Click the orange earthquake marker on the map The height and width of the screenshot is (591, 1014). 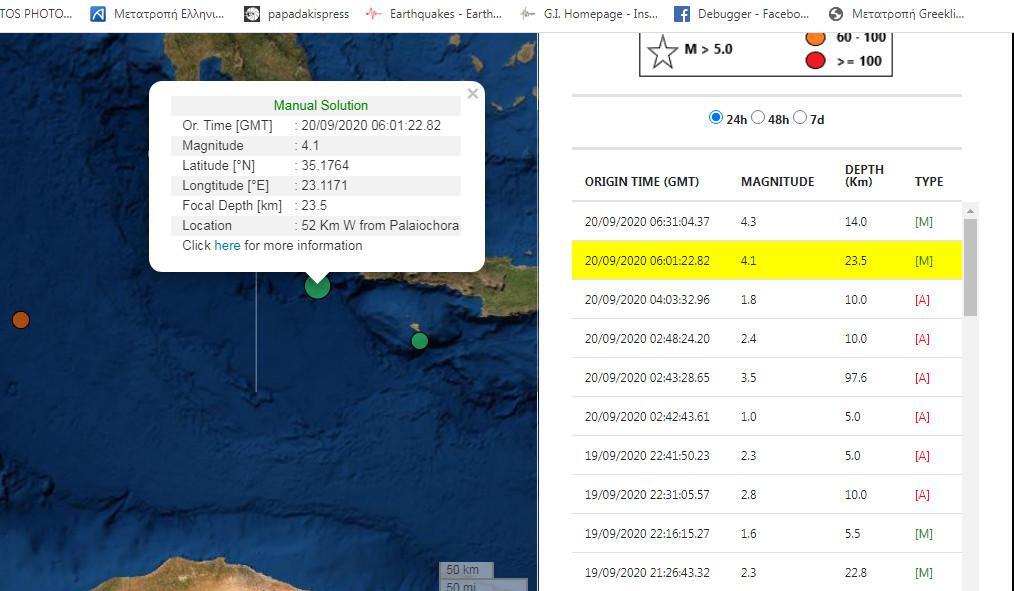point(20,320)
